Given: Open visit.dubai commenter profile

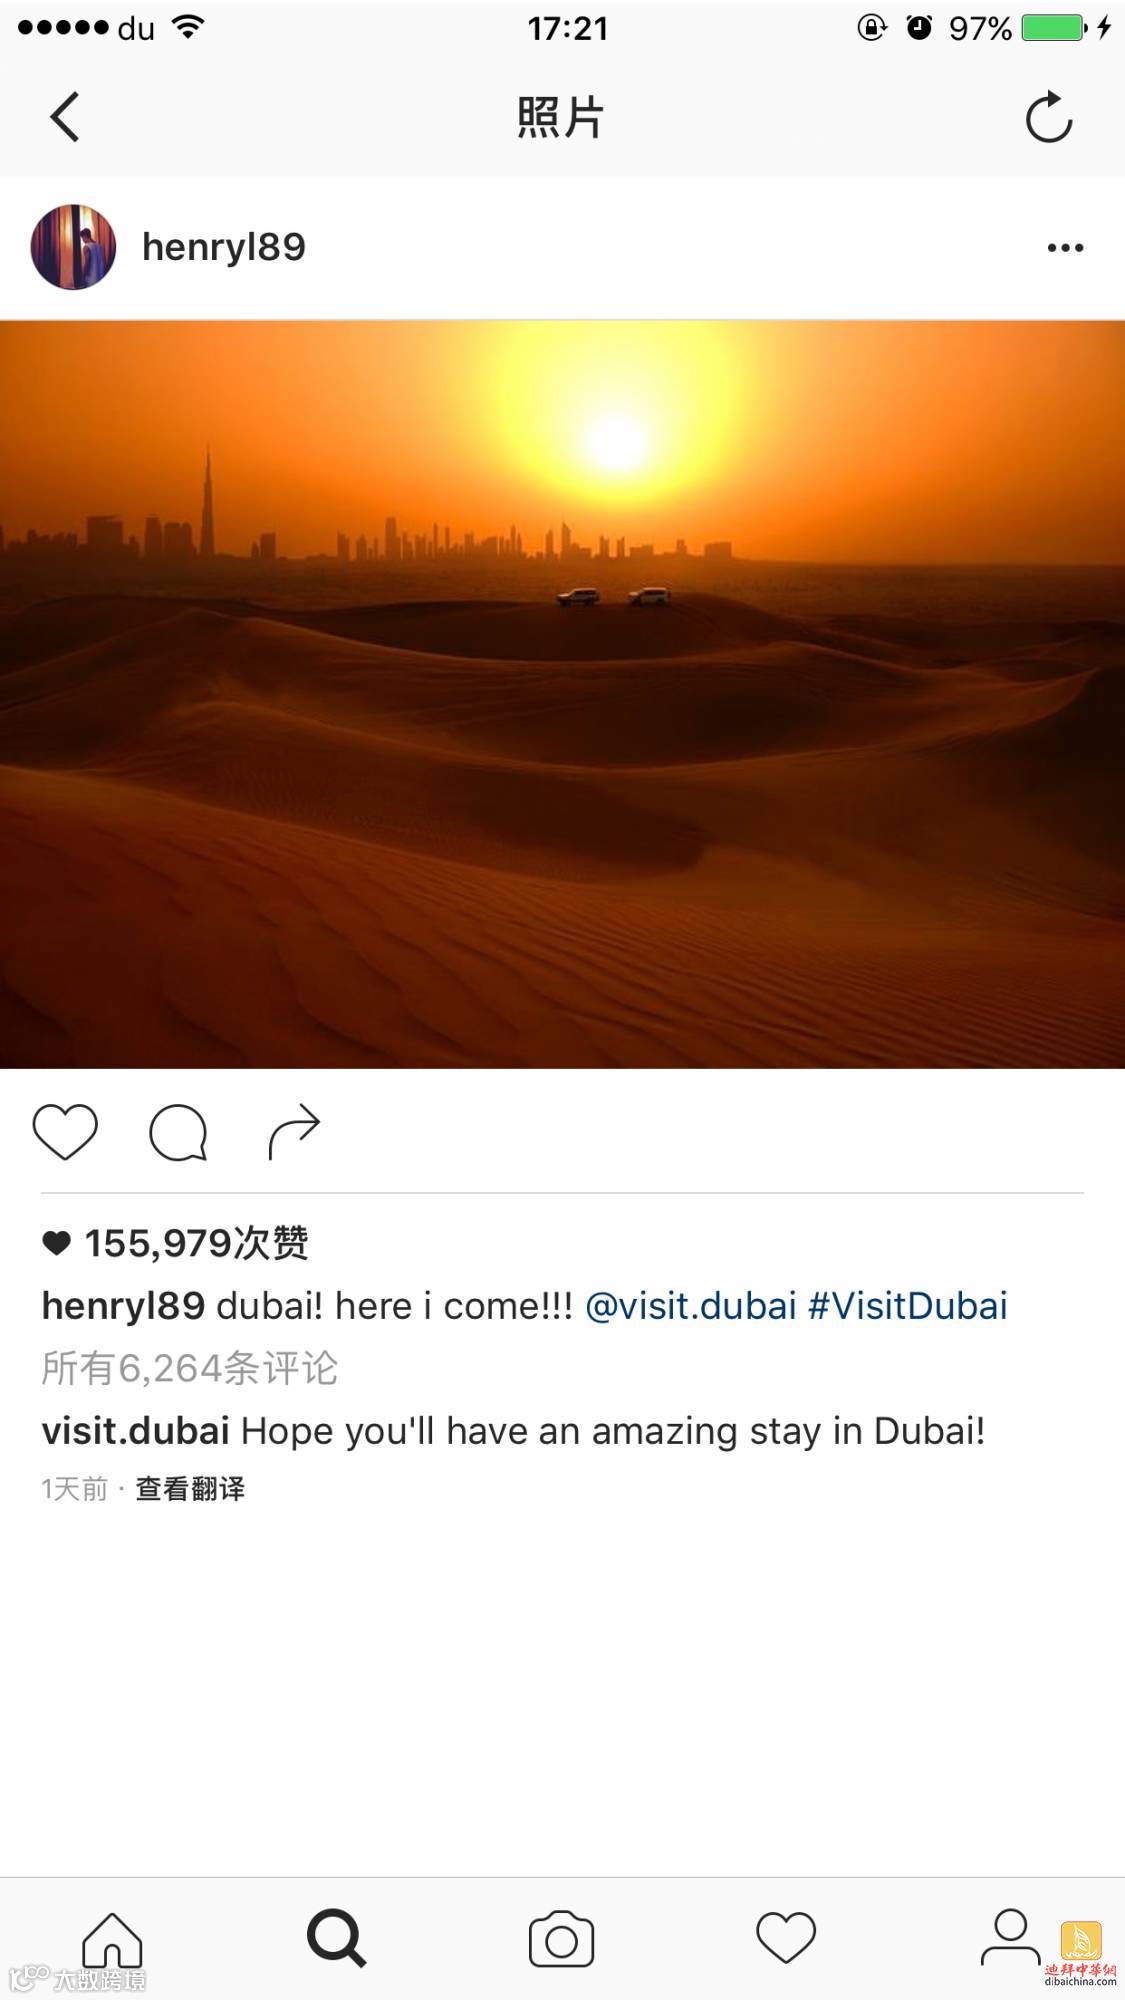Looking at the screenshot, I should [136, 1431].
